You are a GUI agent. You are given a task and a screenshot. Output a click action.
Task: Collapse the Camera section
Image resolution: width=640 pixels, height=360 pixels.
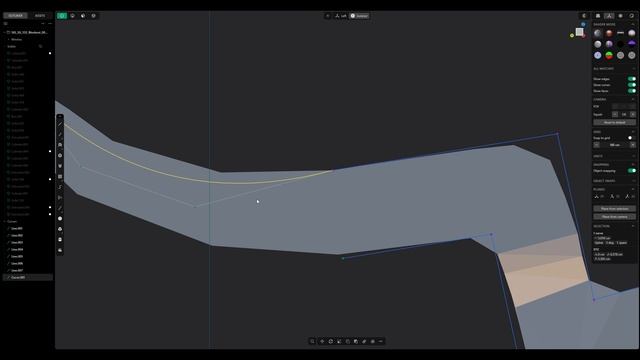pos(633,99)
